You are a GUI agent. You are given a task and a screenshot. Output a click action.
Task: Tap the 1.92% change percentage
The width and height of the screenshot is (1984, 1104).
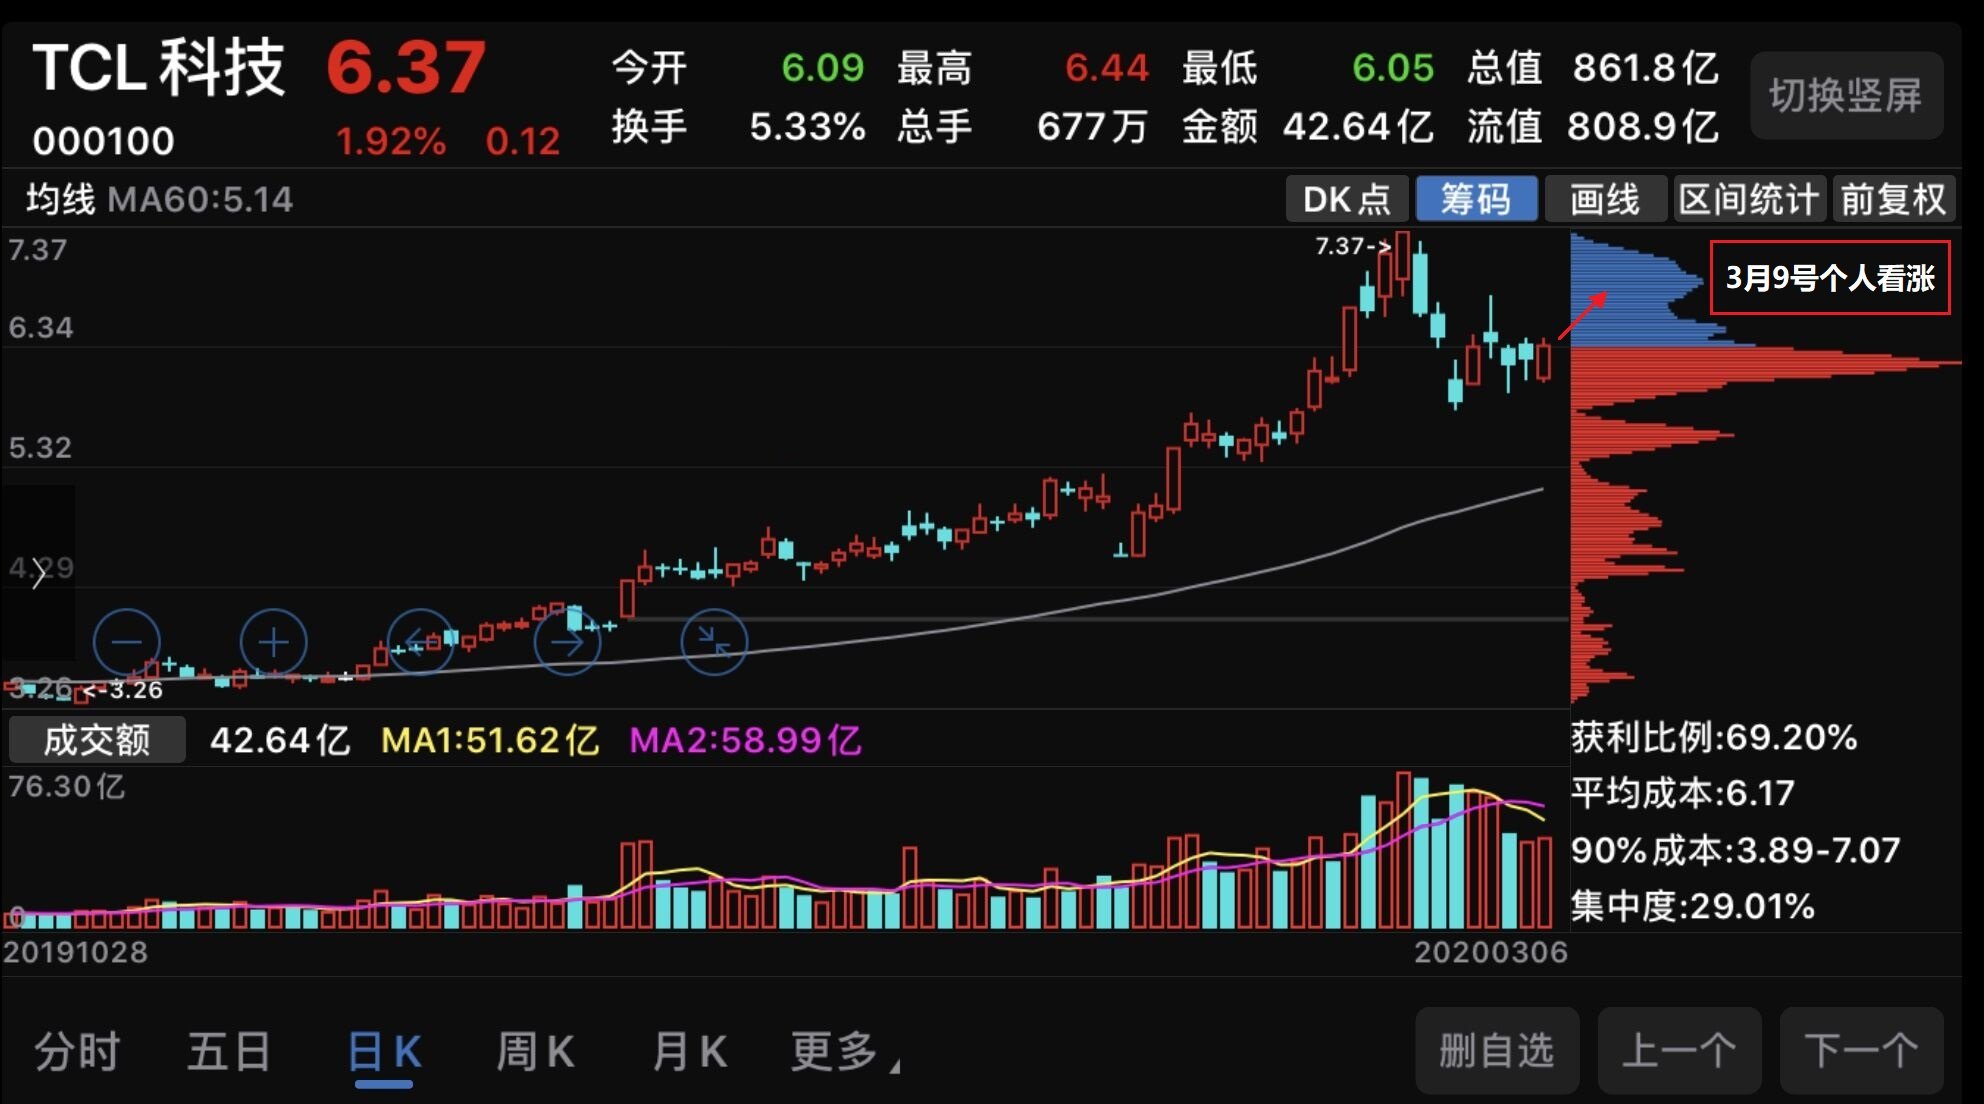click(390, 141)
